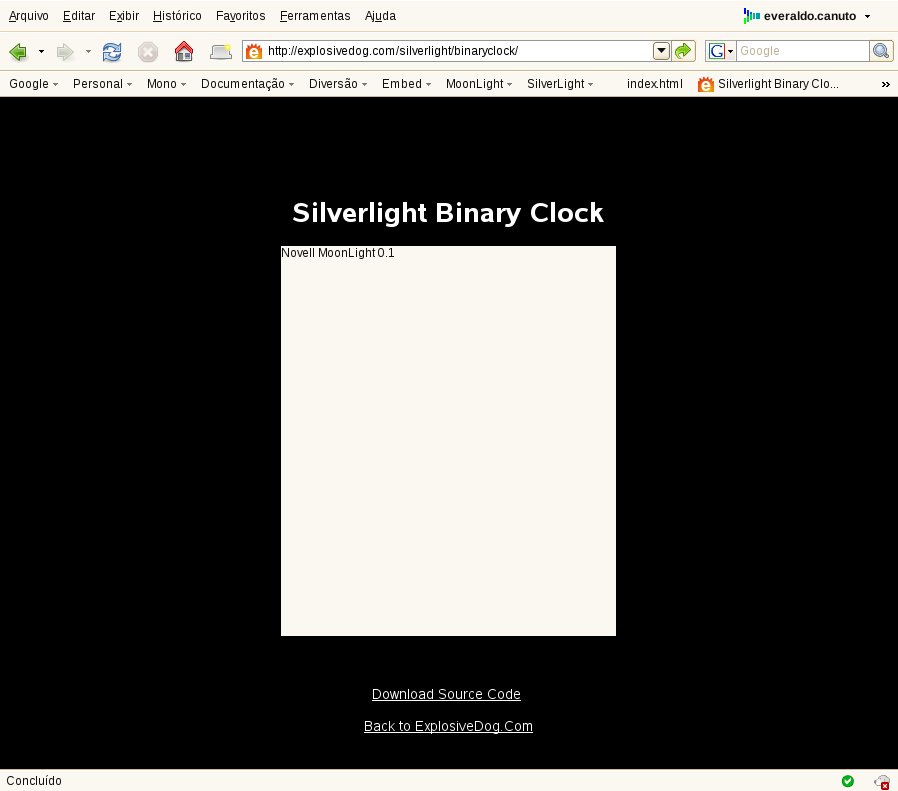Open the MoonLight bookmarks folder

(479, 84)
